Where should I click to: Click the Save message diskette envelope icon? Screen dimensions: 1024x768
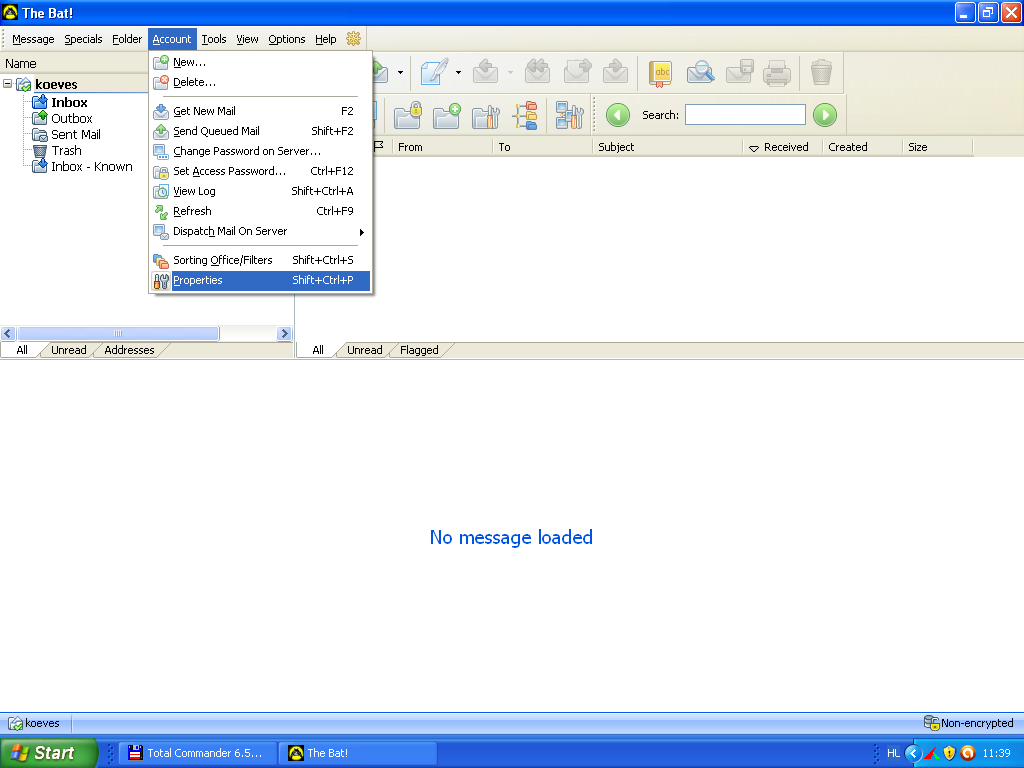[x=739, y=72]
